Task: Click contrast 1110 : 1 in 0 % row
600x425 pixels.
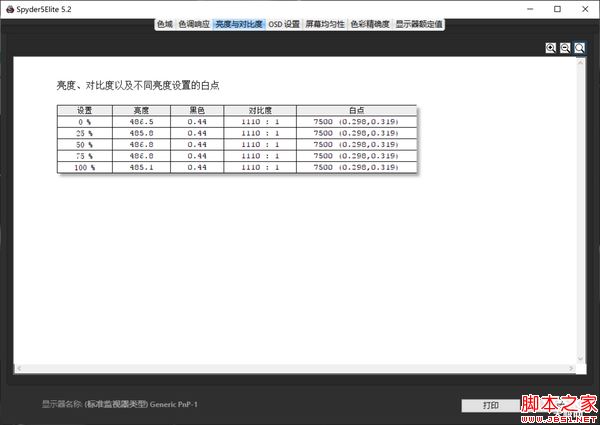Action: pyautogui.click(x=260, y=122)
